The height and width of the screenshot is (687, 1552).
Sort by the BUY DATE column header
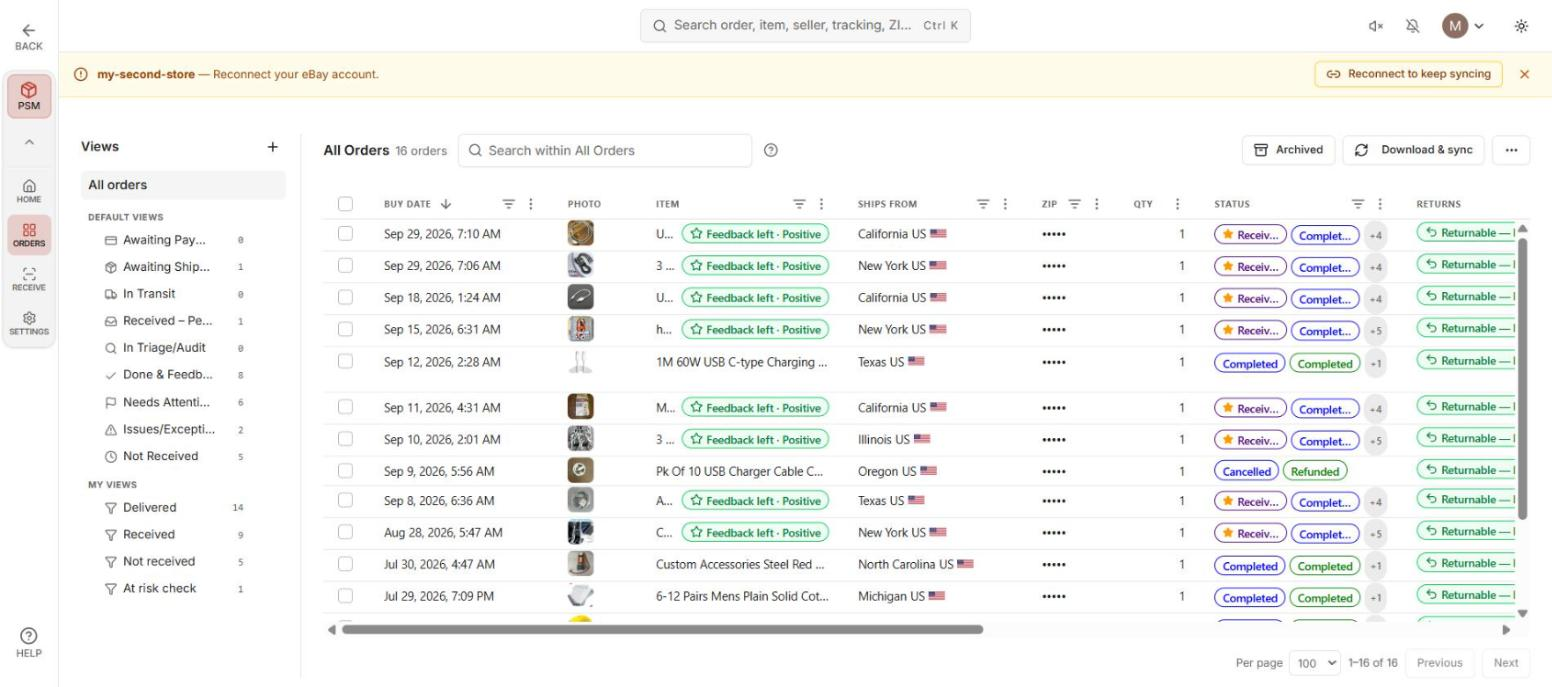click(x=418, y=204)
